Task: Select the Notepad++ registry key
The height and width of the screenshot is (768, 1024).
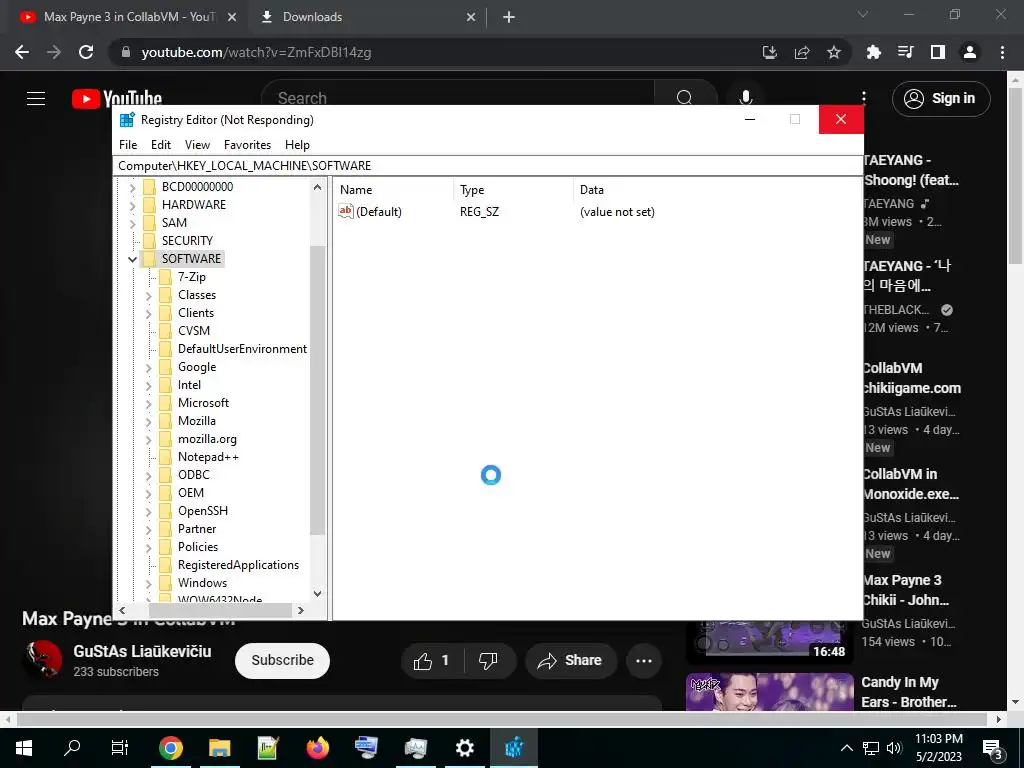Action: pos(208,457)
